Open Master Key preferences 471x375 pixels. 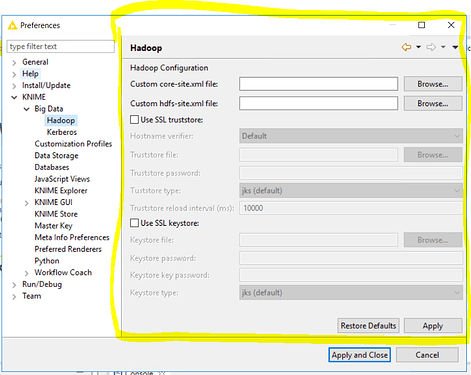click(53, 226)
